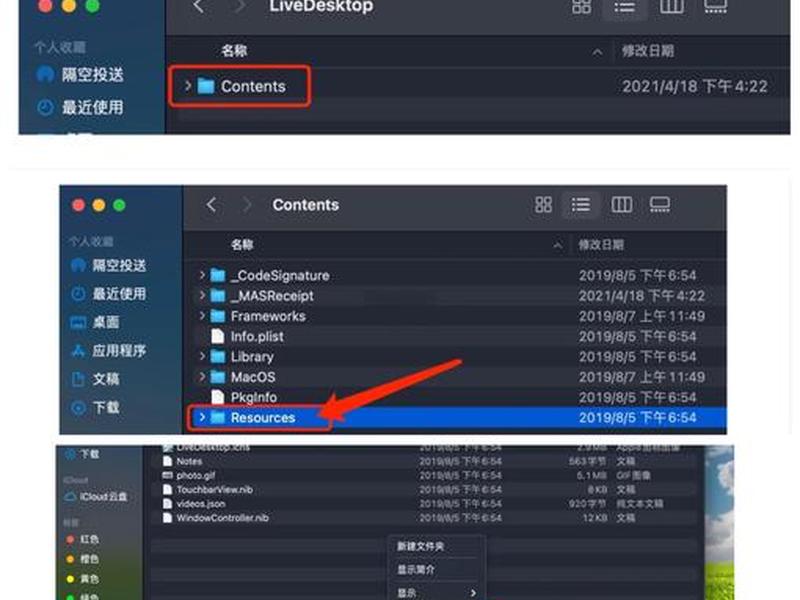Go back in the LiveDesktop window
Screen dimensions: 800x600
click(x=199, y=7)
